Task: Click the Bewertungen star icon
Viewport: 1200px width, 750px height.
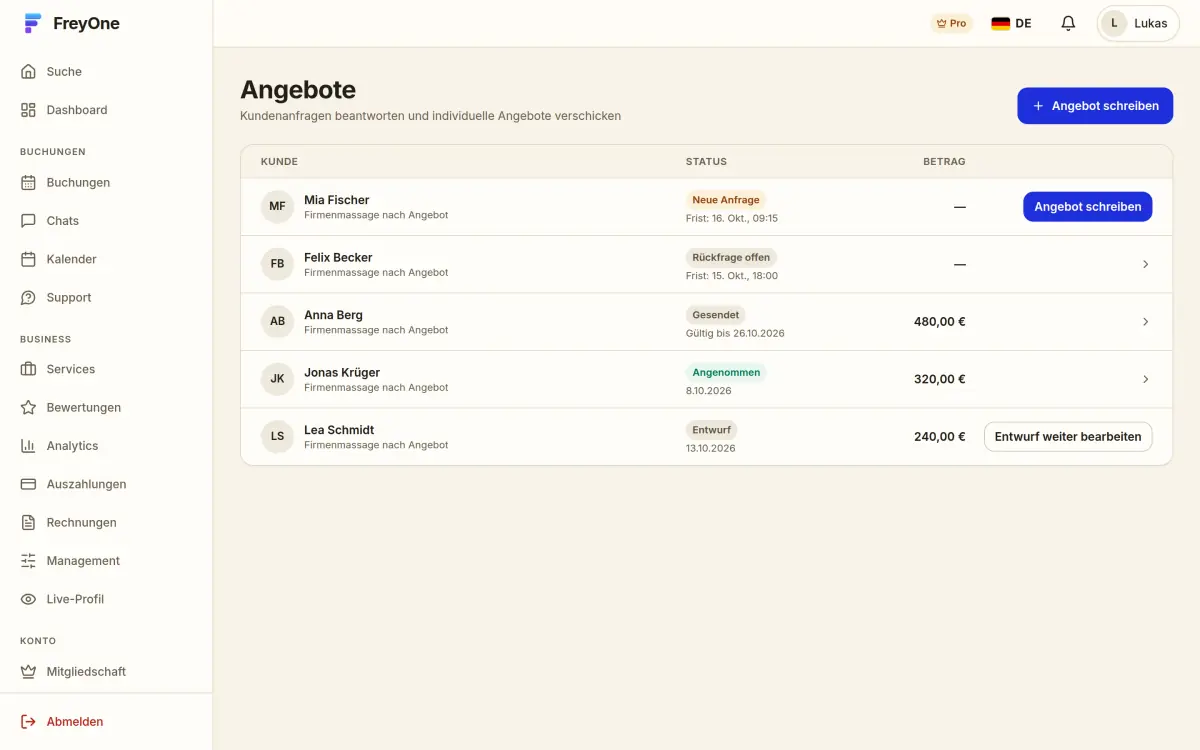Action: [x=28, y=408]
